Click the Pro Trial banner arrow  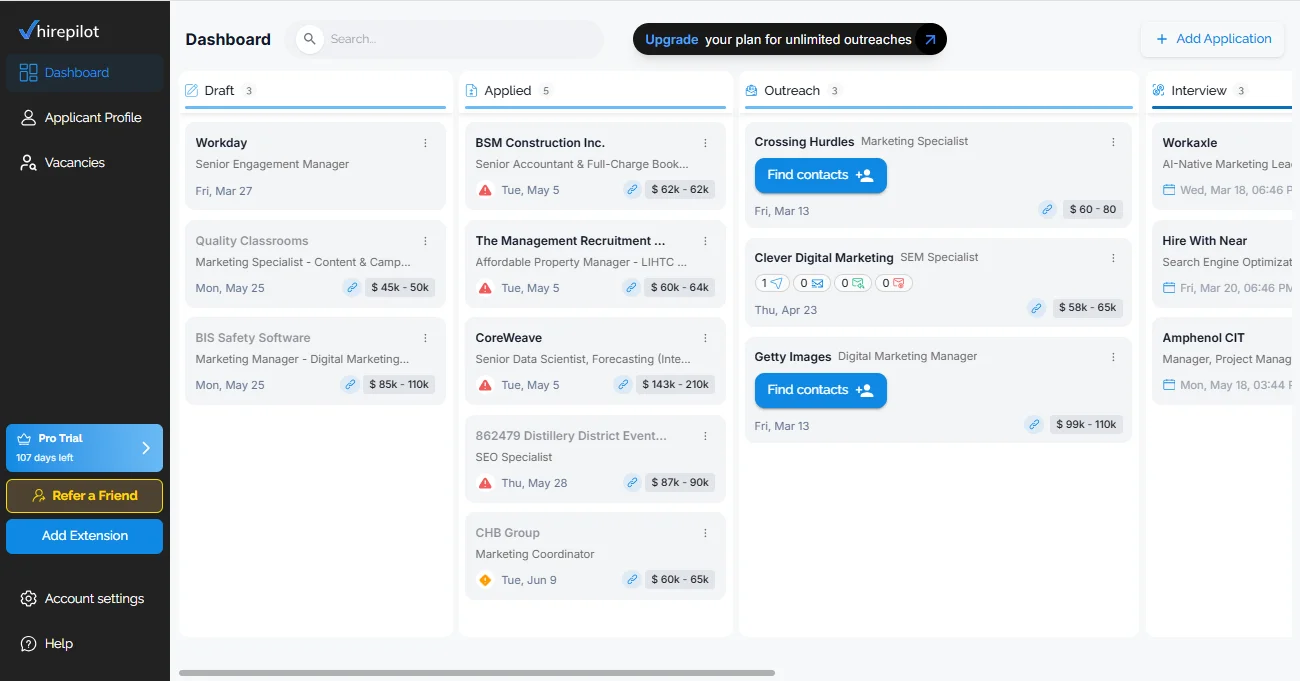tap(146, 448)
